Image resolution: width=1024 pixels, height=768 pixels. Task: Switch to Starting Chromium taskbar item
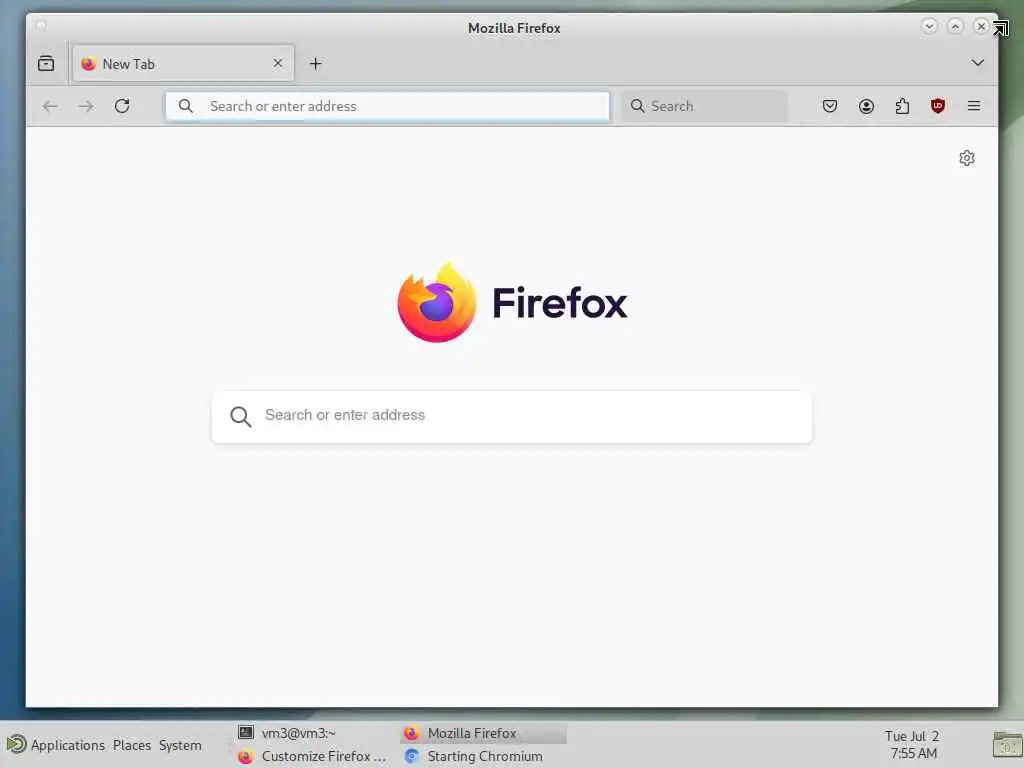(483, 756)
